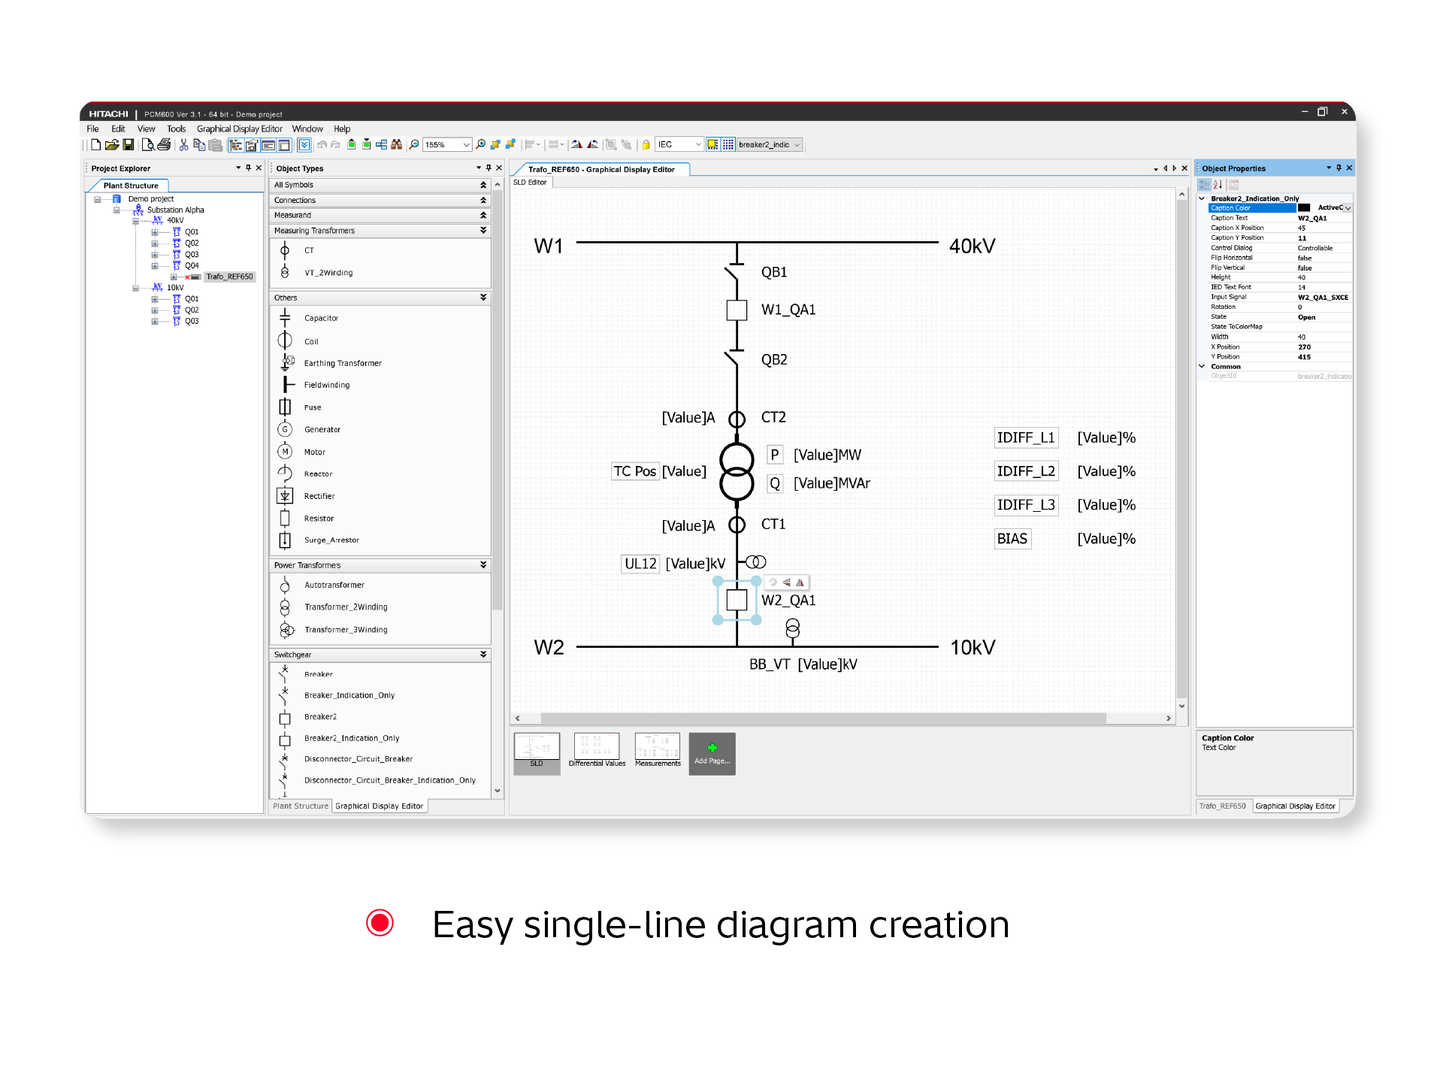
Task: Click the Add Page button
Action: (x=711, y=753)
